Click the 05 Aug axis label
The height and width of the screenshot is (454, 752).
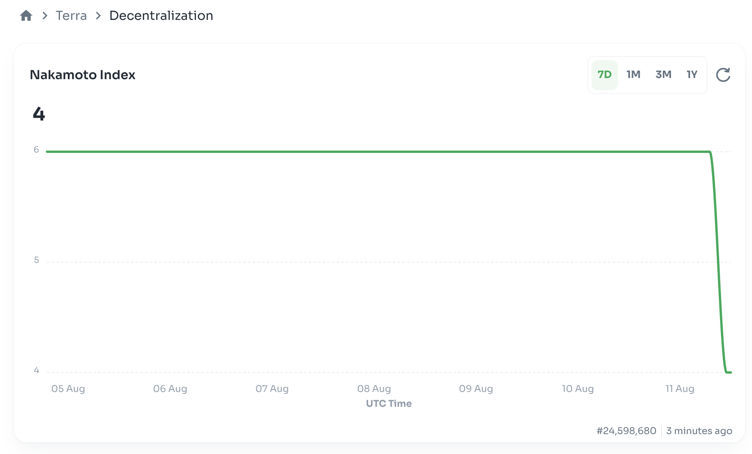tap(68, 389)
